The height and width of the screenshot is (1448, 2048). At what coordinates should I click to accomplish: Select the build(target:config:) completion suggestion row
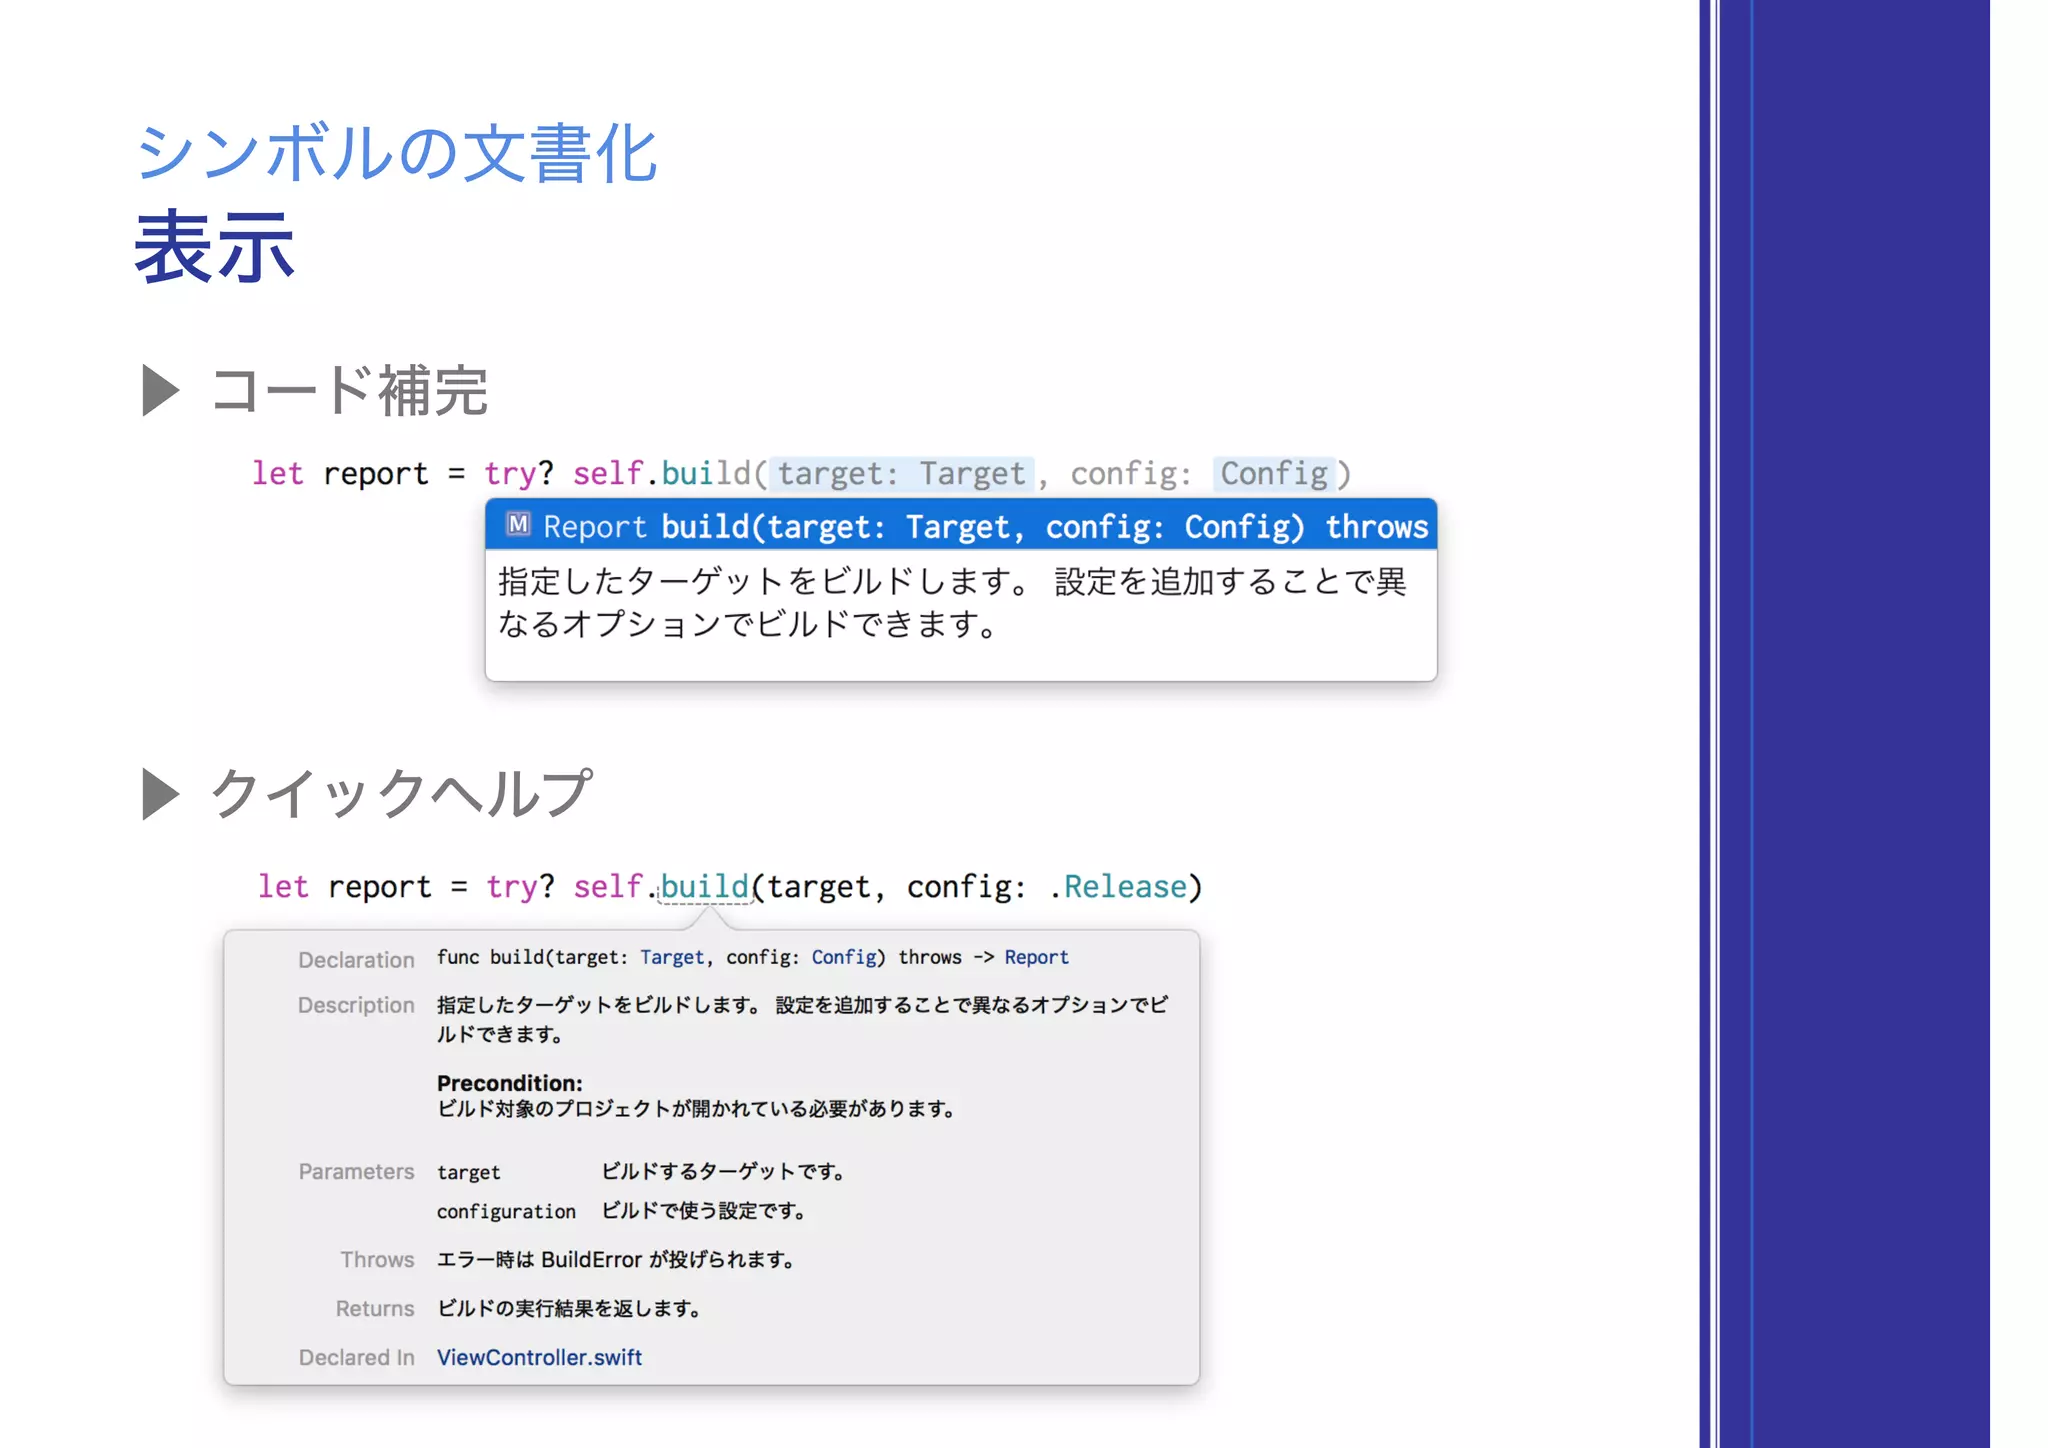[961, 525]
